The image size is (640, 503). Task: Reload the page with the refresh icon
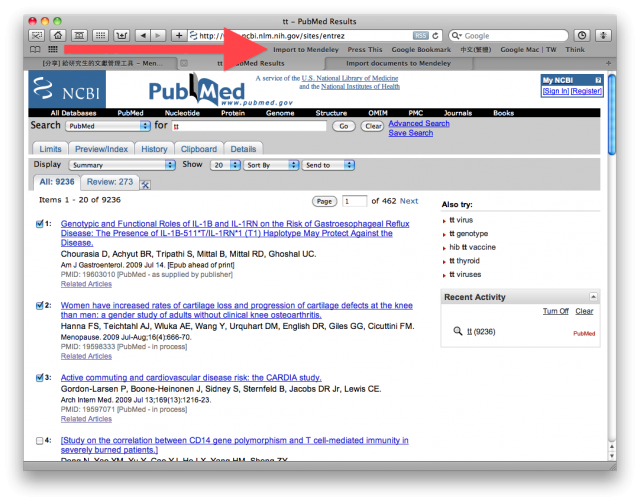[436, 36]
